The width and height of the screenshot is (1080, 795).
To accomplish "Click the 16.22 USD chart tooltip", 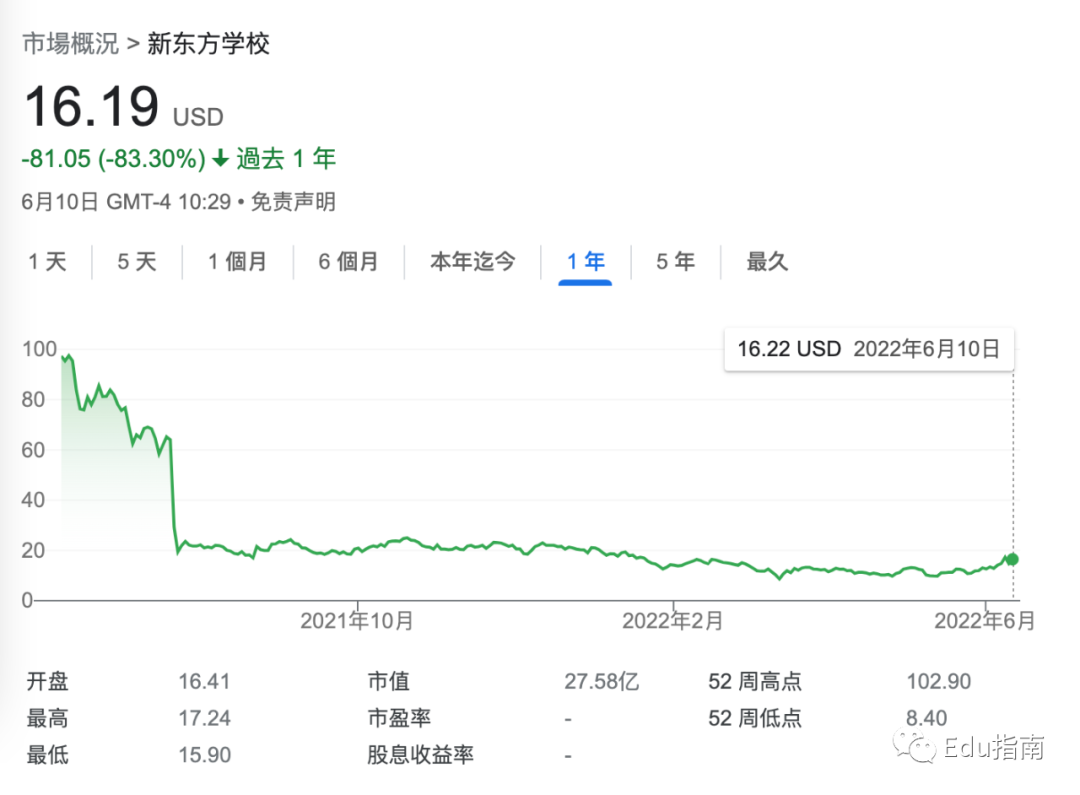I will [869, 349].
